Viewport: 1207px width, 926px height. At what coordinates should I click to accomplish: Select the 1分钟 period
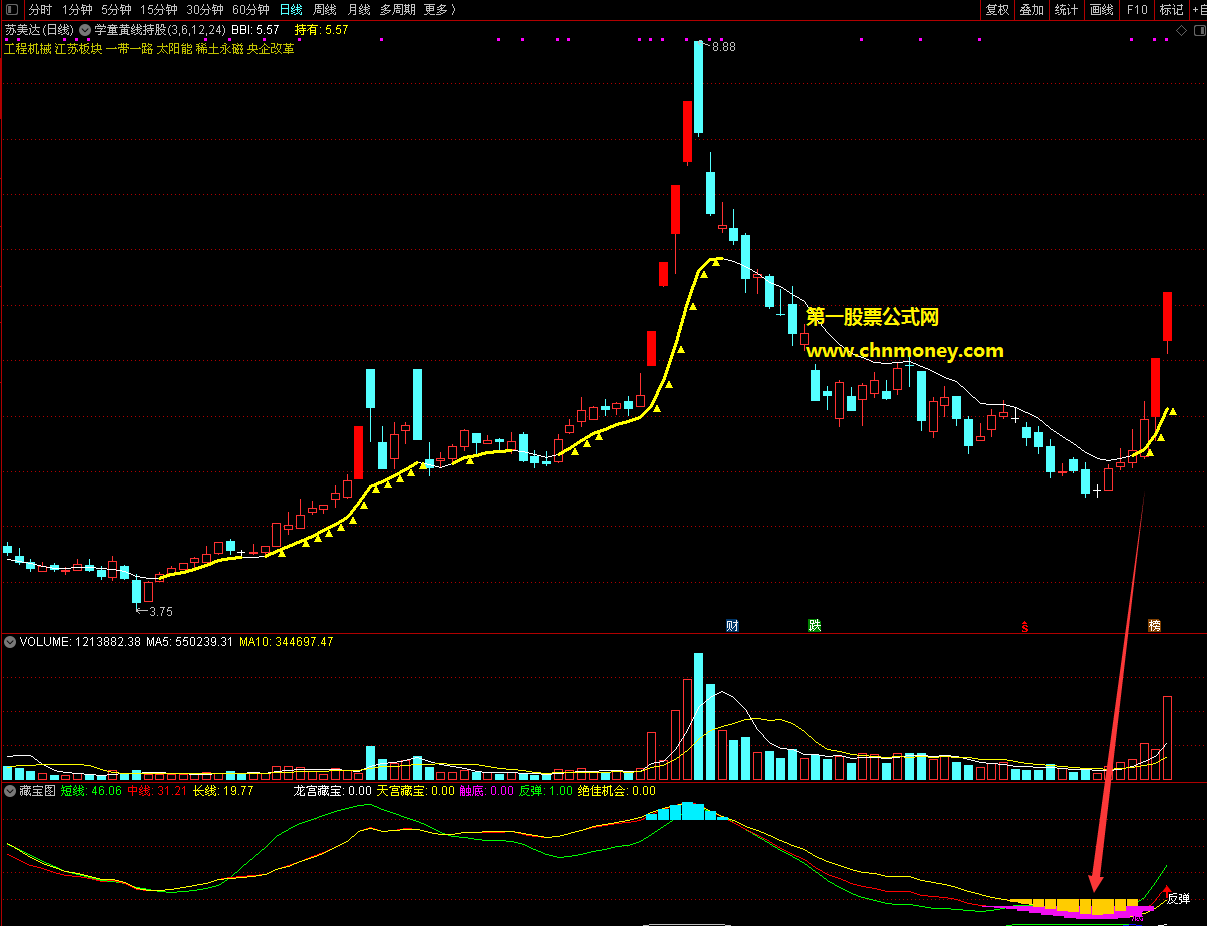[77, 9]
